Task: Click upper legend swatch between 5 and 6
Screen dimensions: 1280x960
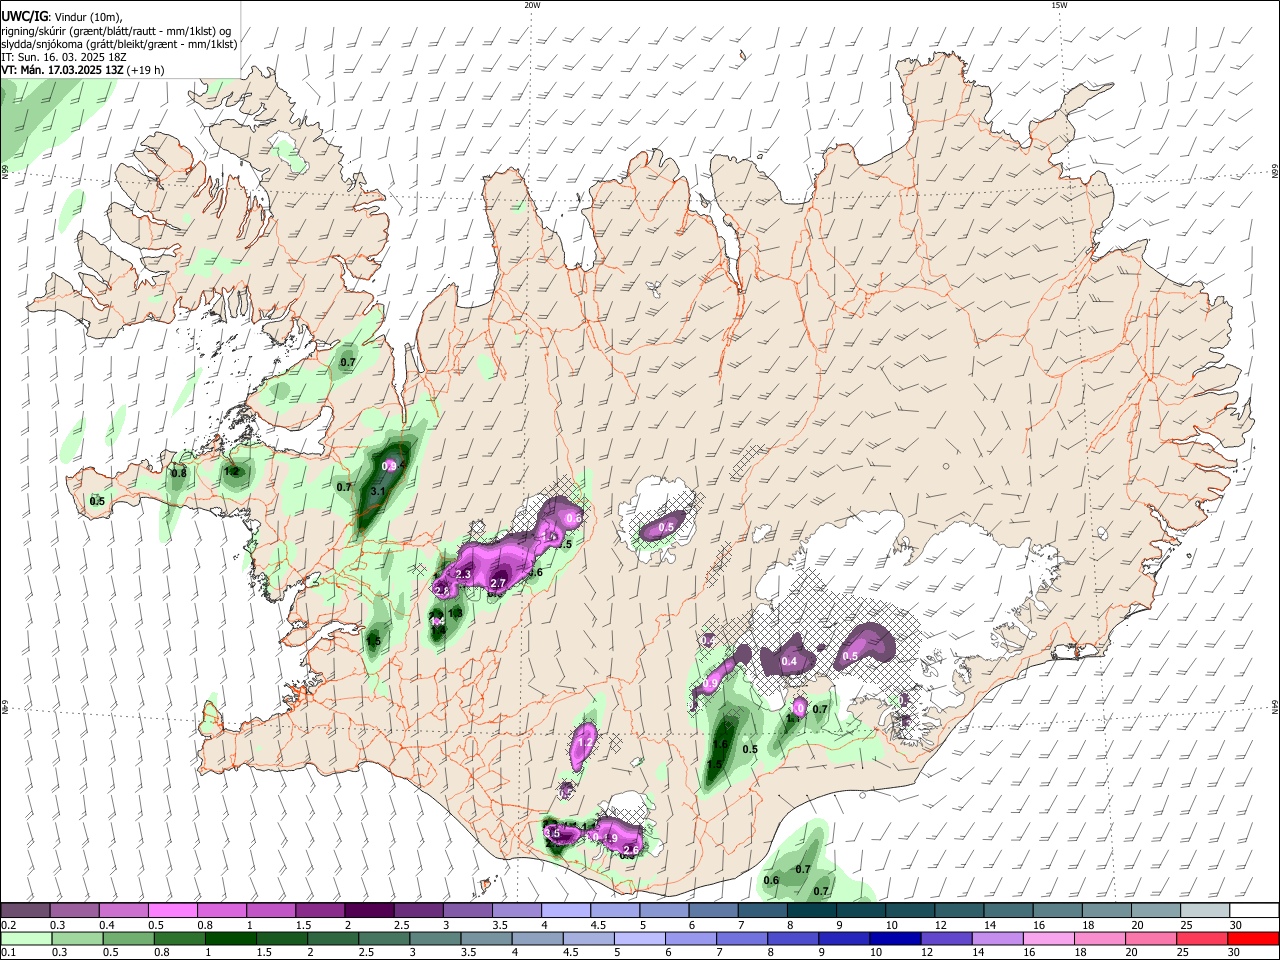Action: pos(663,910)
